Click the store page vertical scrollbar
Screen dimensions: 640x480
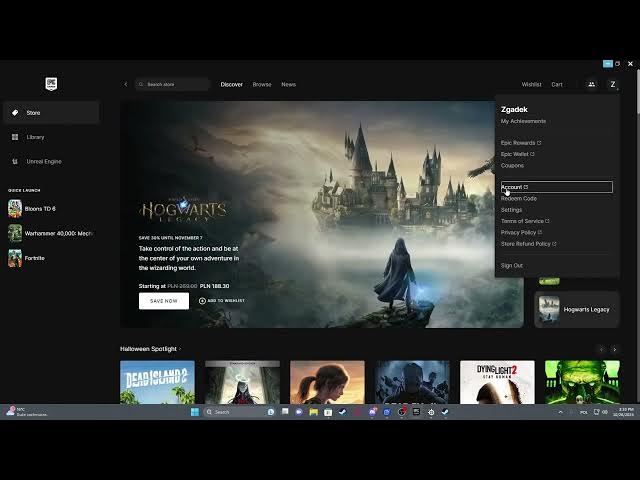coord(638,93)
